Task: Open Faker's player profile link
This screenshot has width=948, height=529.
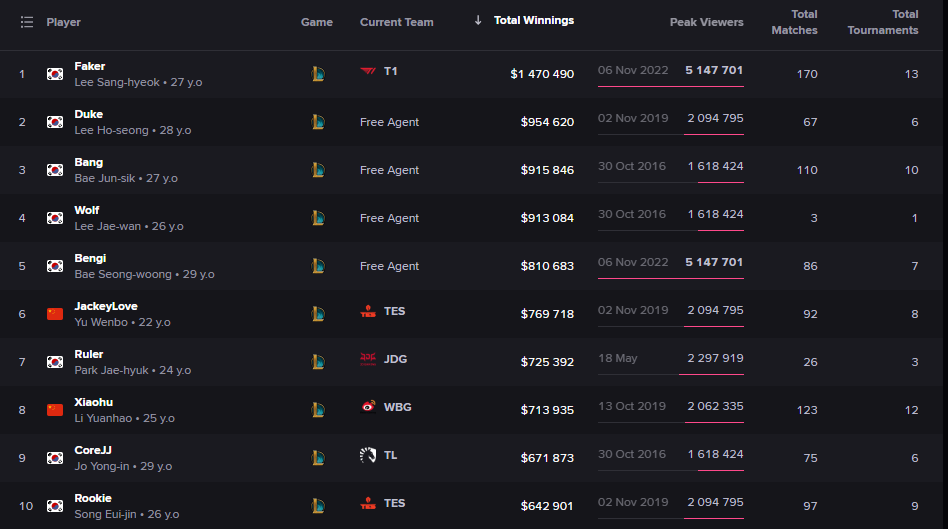Action: coord(89,67)
